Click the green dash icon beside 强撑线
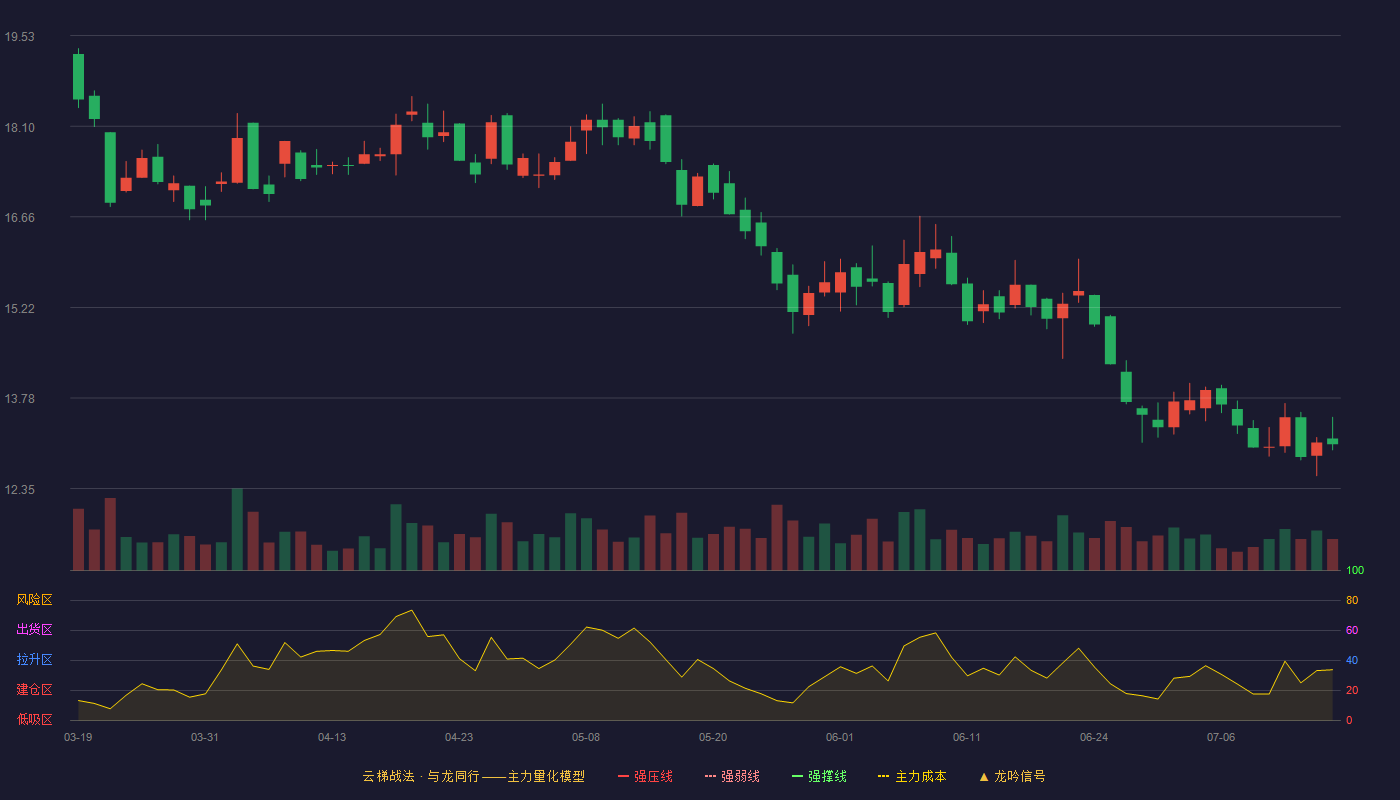 pos(797,776)
